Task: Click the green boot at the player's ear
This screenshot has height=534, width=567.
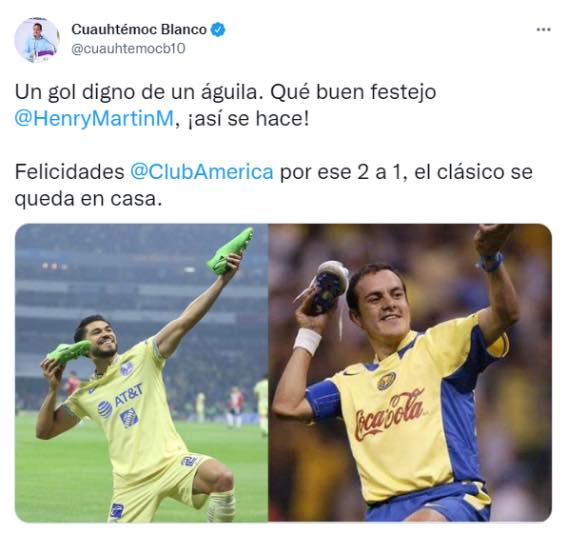Action: [x=69, y=351]
